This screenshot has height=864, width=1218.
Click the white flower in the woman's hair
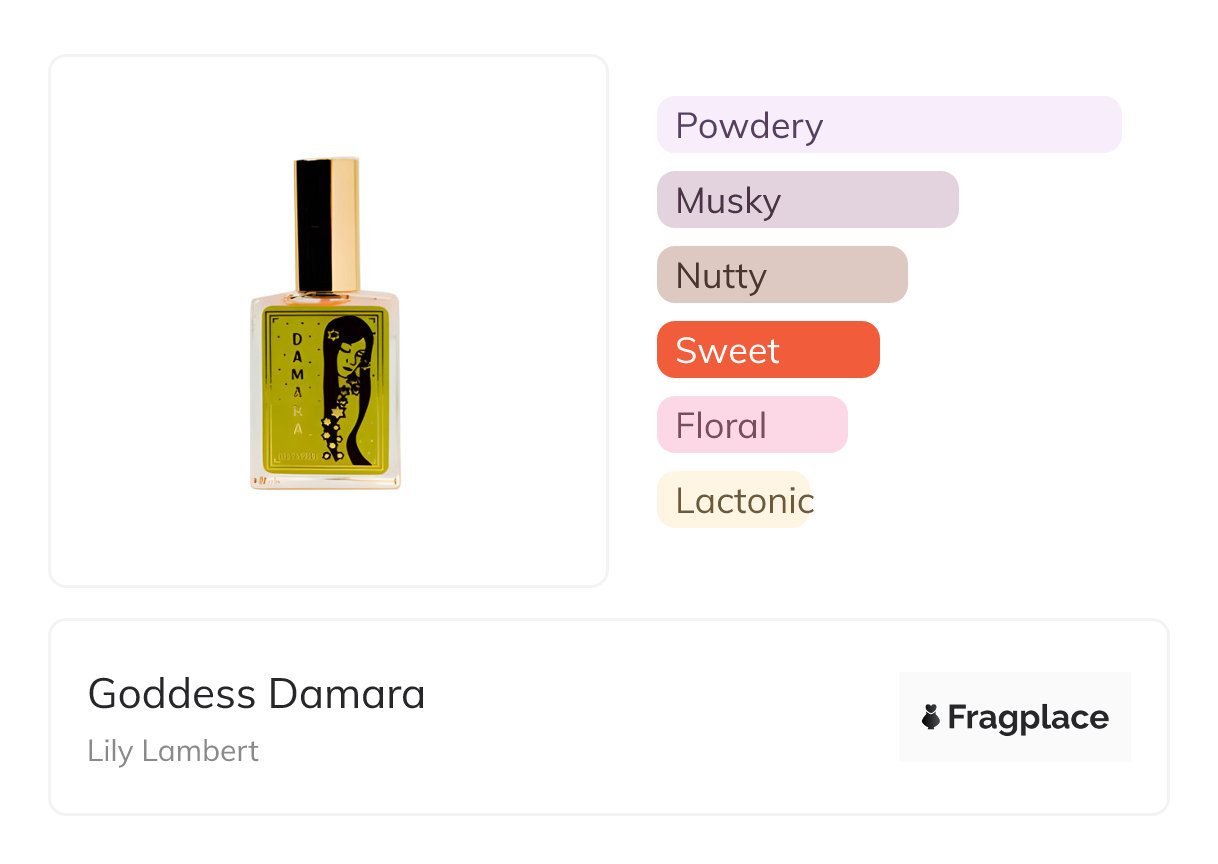pyautogui.click(x=333, y=334)
